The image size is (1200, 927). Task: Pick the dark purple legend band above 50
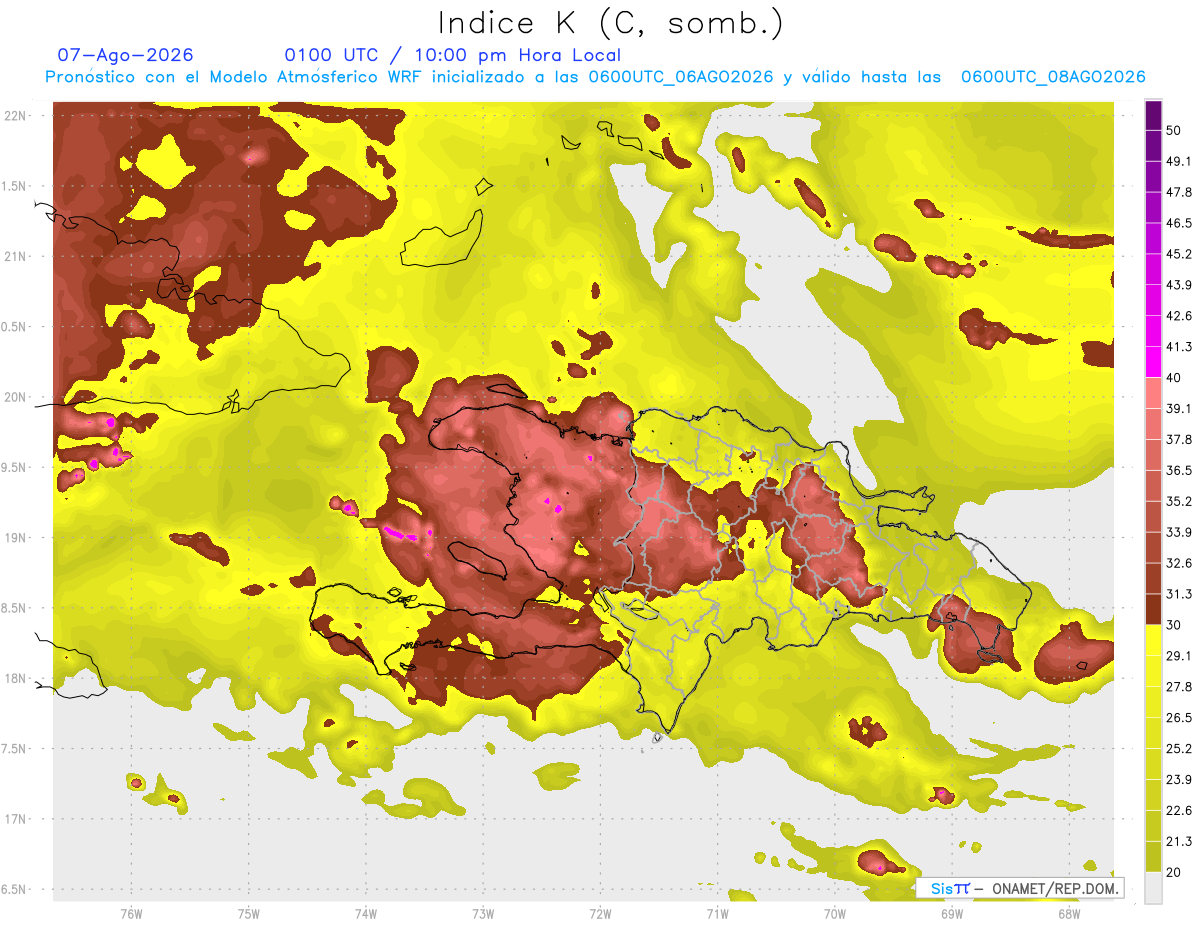(x=1153, y=115)
